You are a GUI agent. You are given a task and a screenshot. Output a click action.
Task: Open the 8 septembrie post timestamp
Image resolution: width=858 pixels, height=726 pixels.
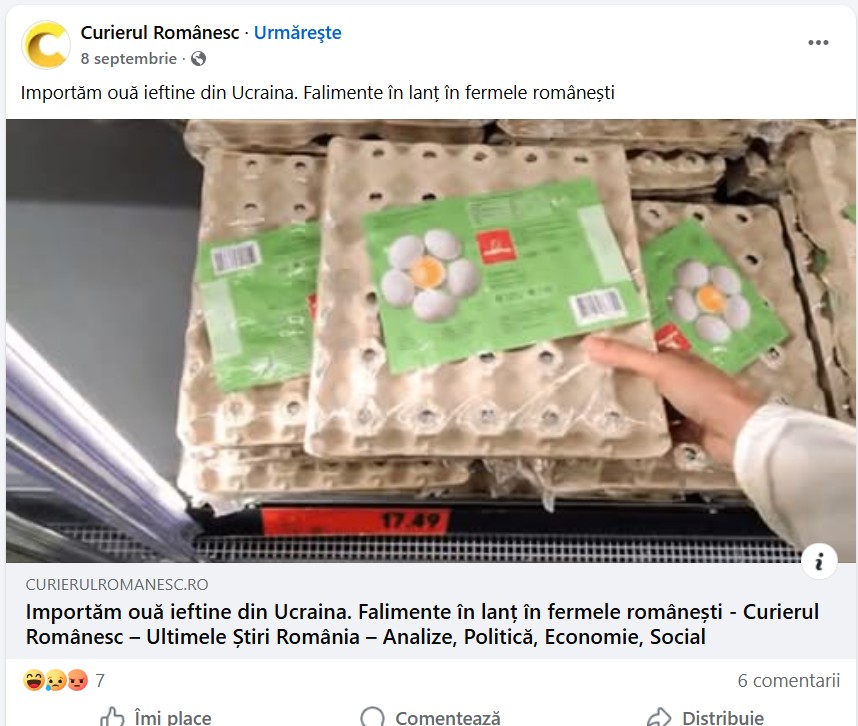click(129, 59)
